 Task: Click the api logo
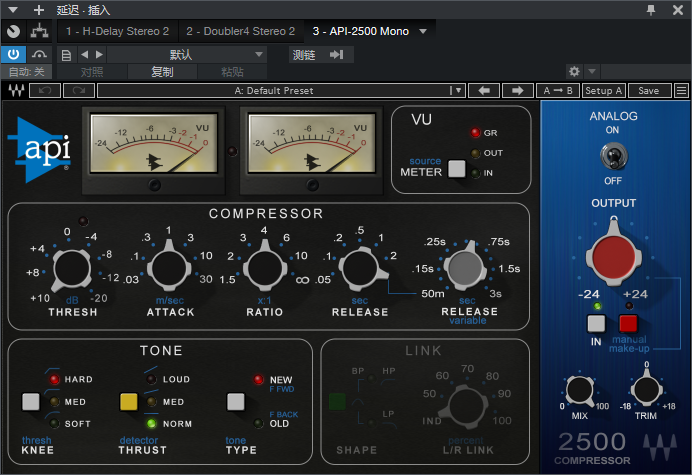tap(40, 149)
